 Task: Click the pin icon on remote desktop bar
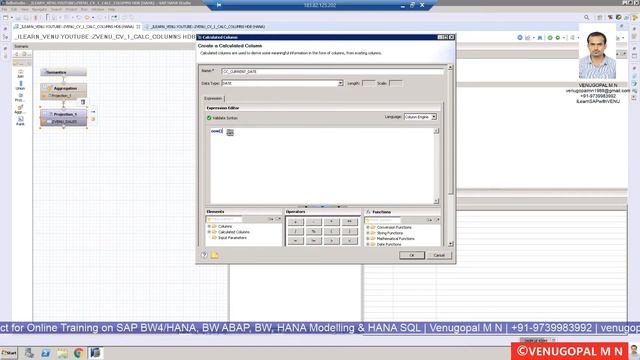[x=219, y=5]
